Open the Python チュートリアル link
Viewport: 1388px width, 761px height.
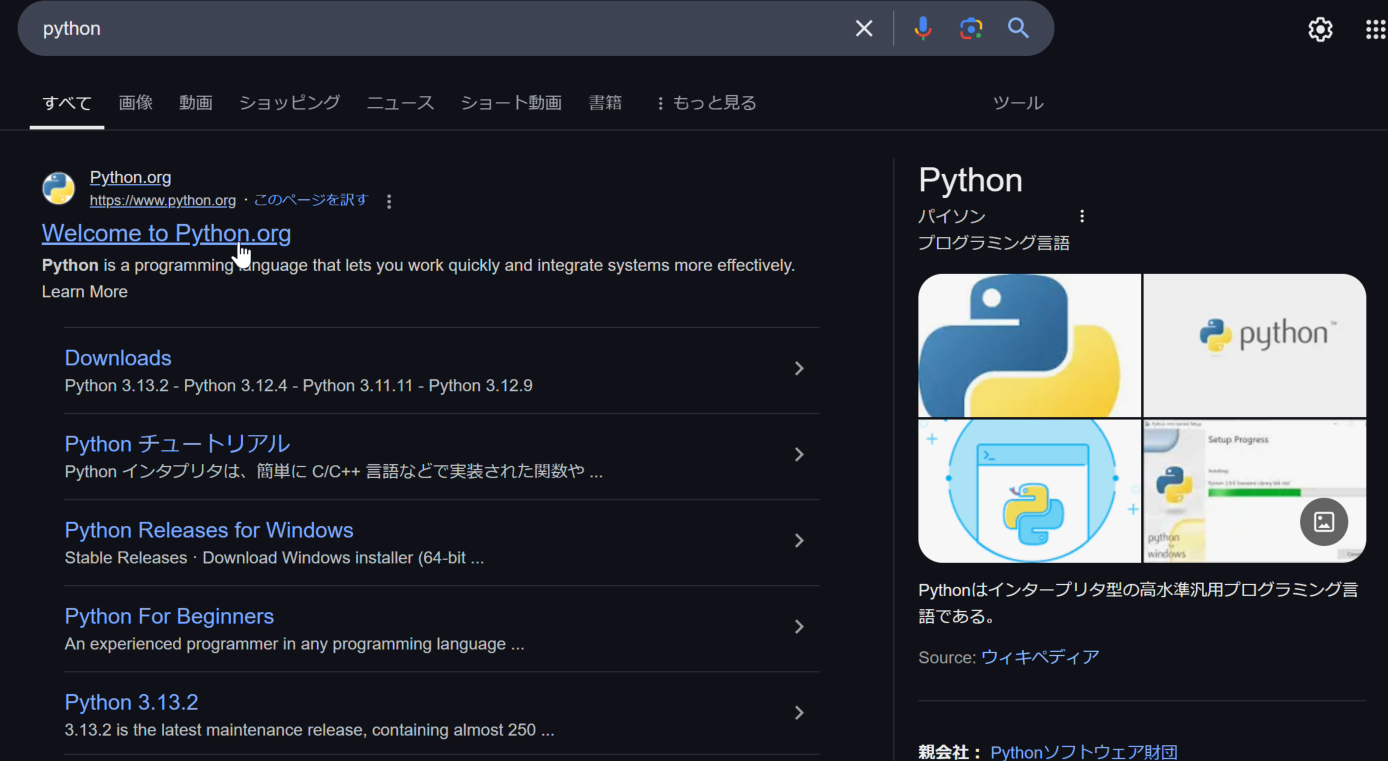177,444
